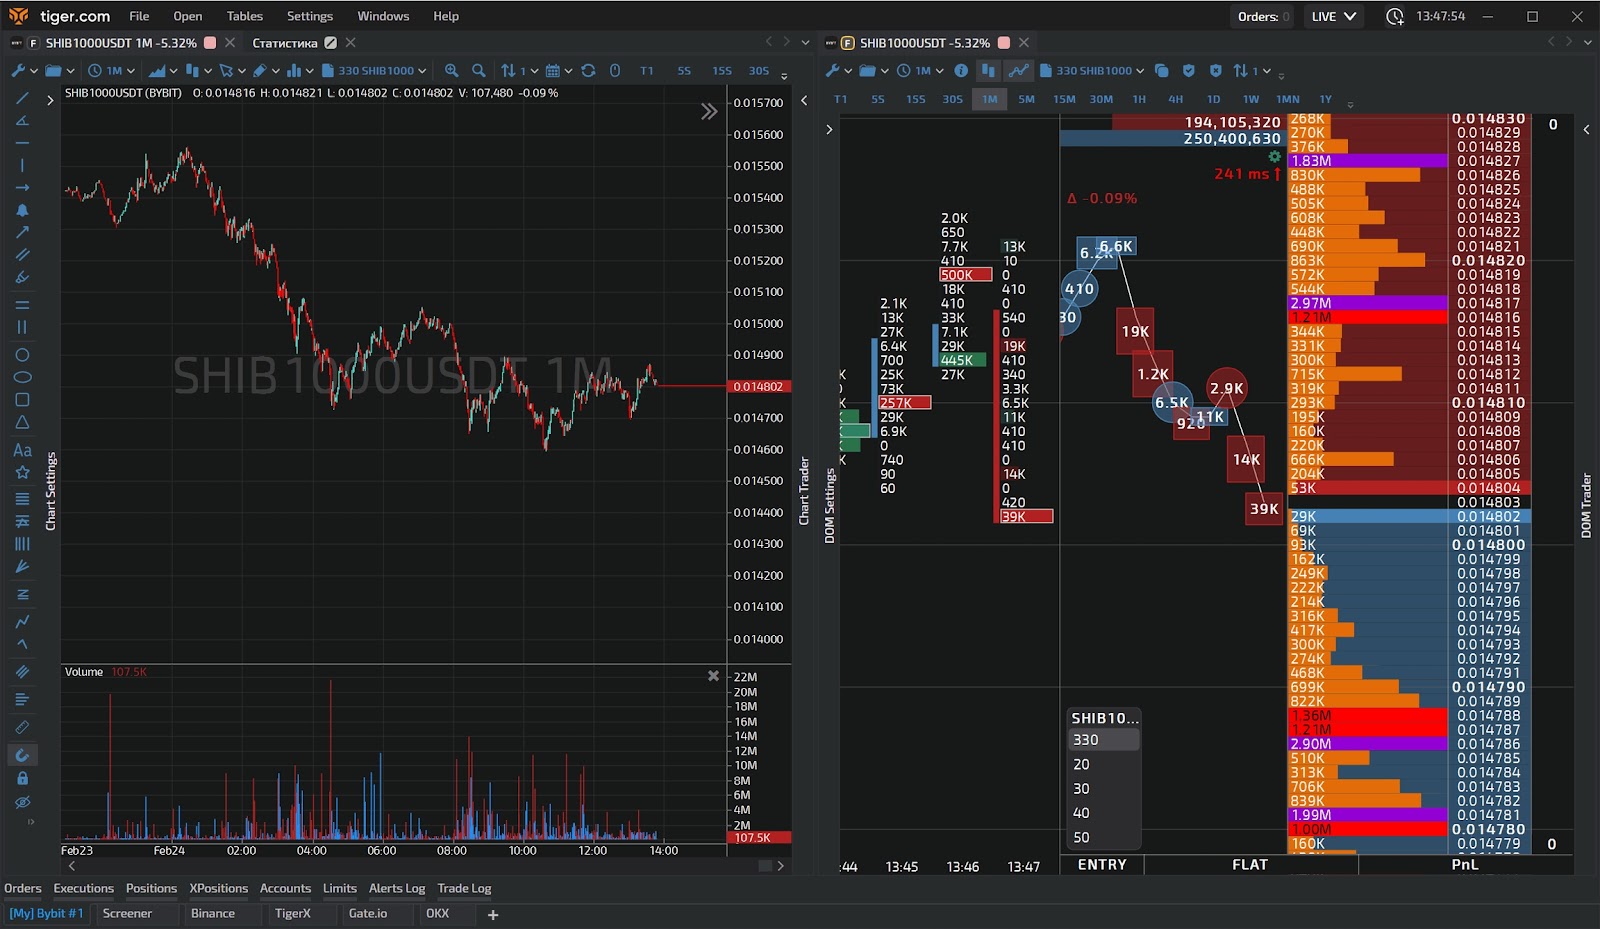The height and width of the screenshot is (929, 1600).
Task: Select the rectangle shape tool
Action: [22, 400]
